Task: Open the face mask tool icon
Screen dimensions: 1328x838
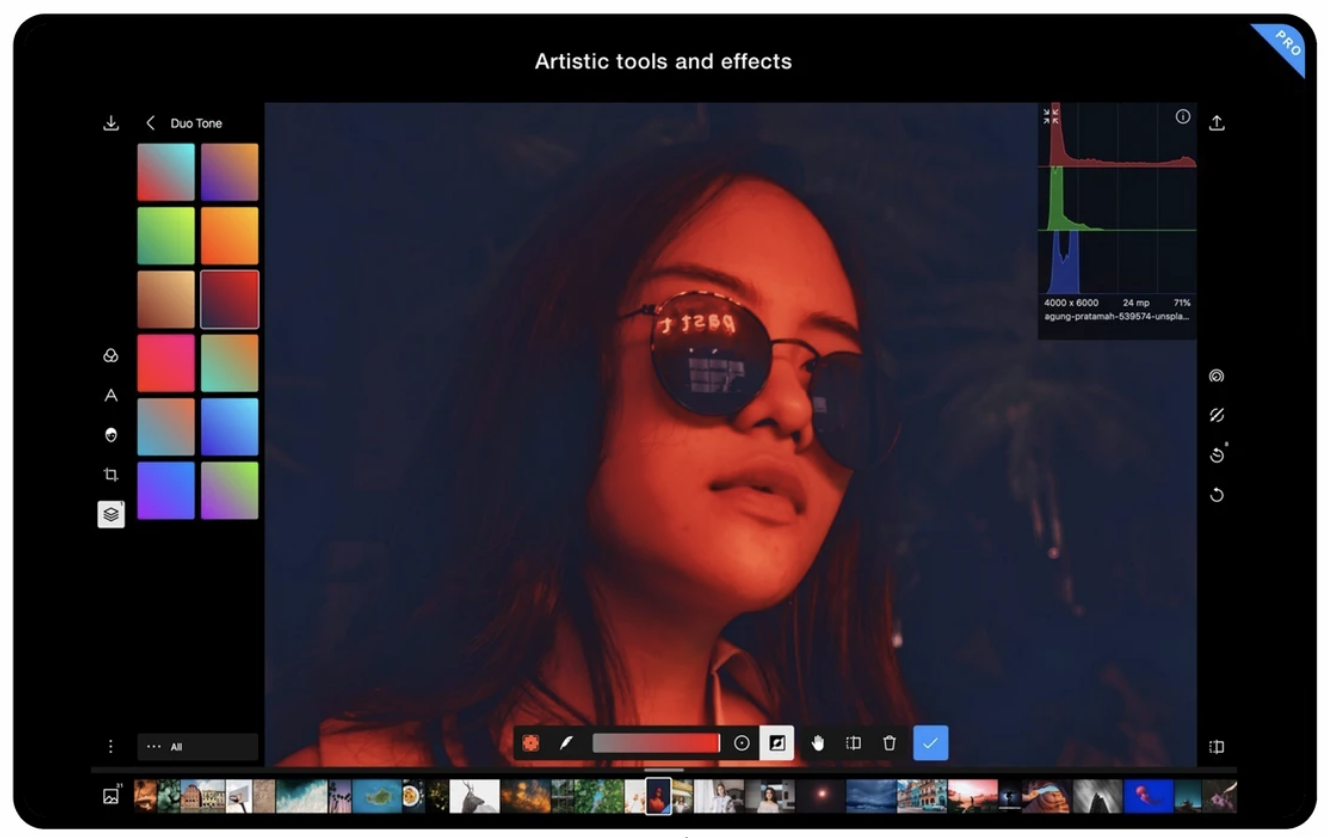Action: (x=111, y=435)
